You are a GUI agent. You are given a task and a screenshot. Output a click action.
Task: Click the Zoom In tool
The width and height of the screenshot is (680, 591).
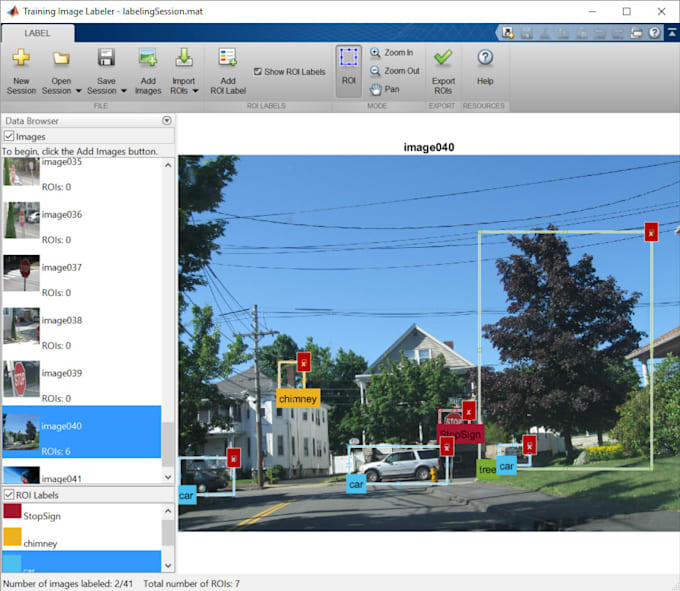click(x=391, y=52)
